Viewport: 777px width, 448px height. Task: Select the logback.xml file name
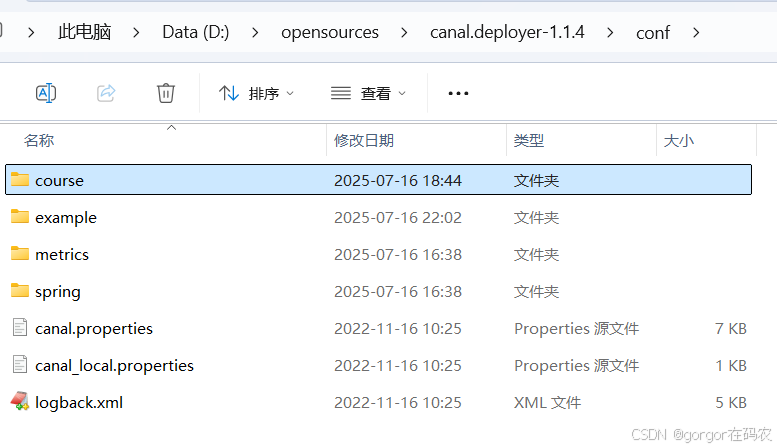[x=79, y=403]
